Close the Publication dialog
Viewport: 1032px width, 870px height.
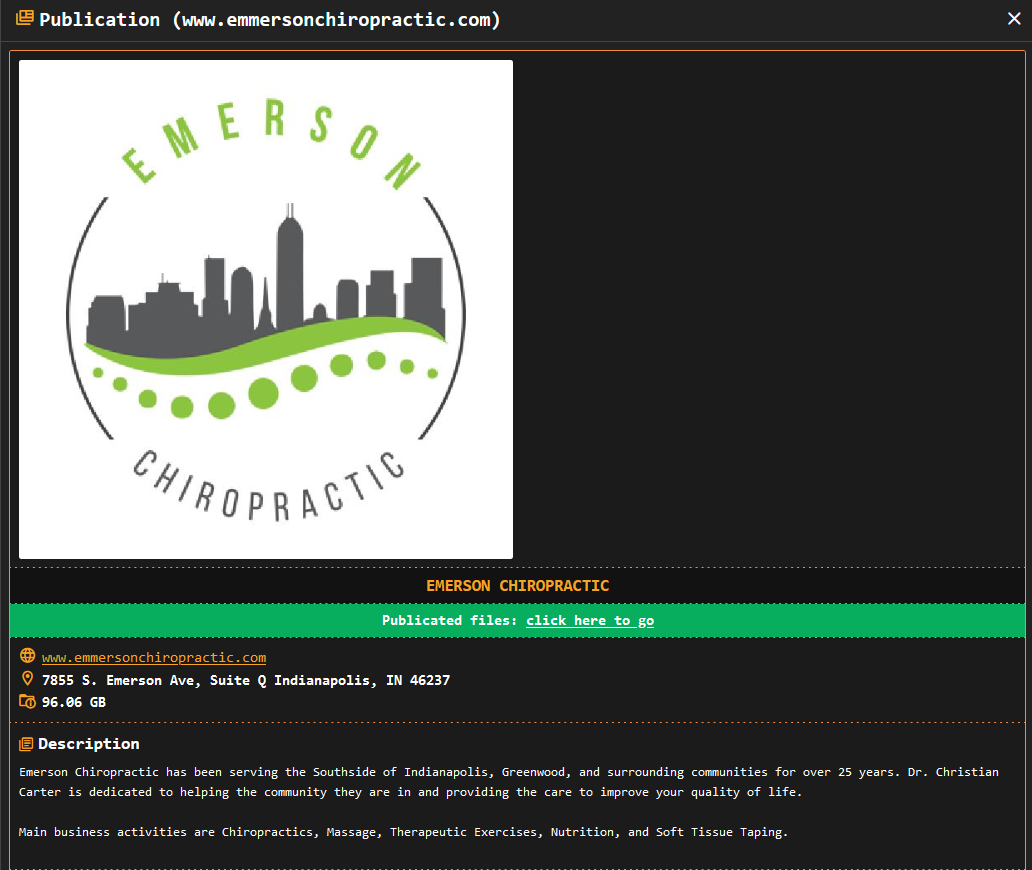[x=1014, y=19]
